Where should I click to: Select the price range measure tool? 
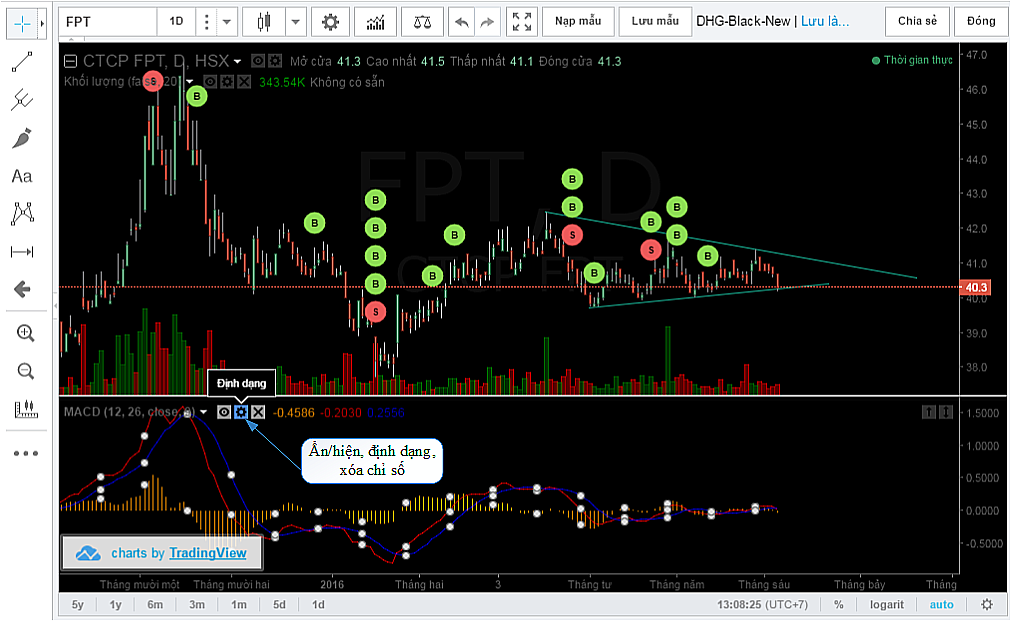pyautogui.click(x=22, y=251)
